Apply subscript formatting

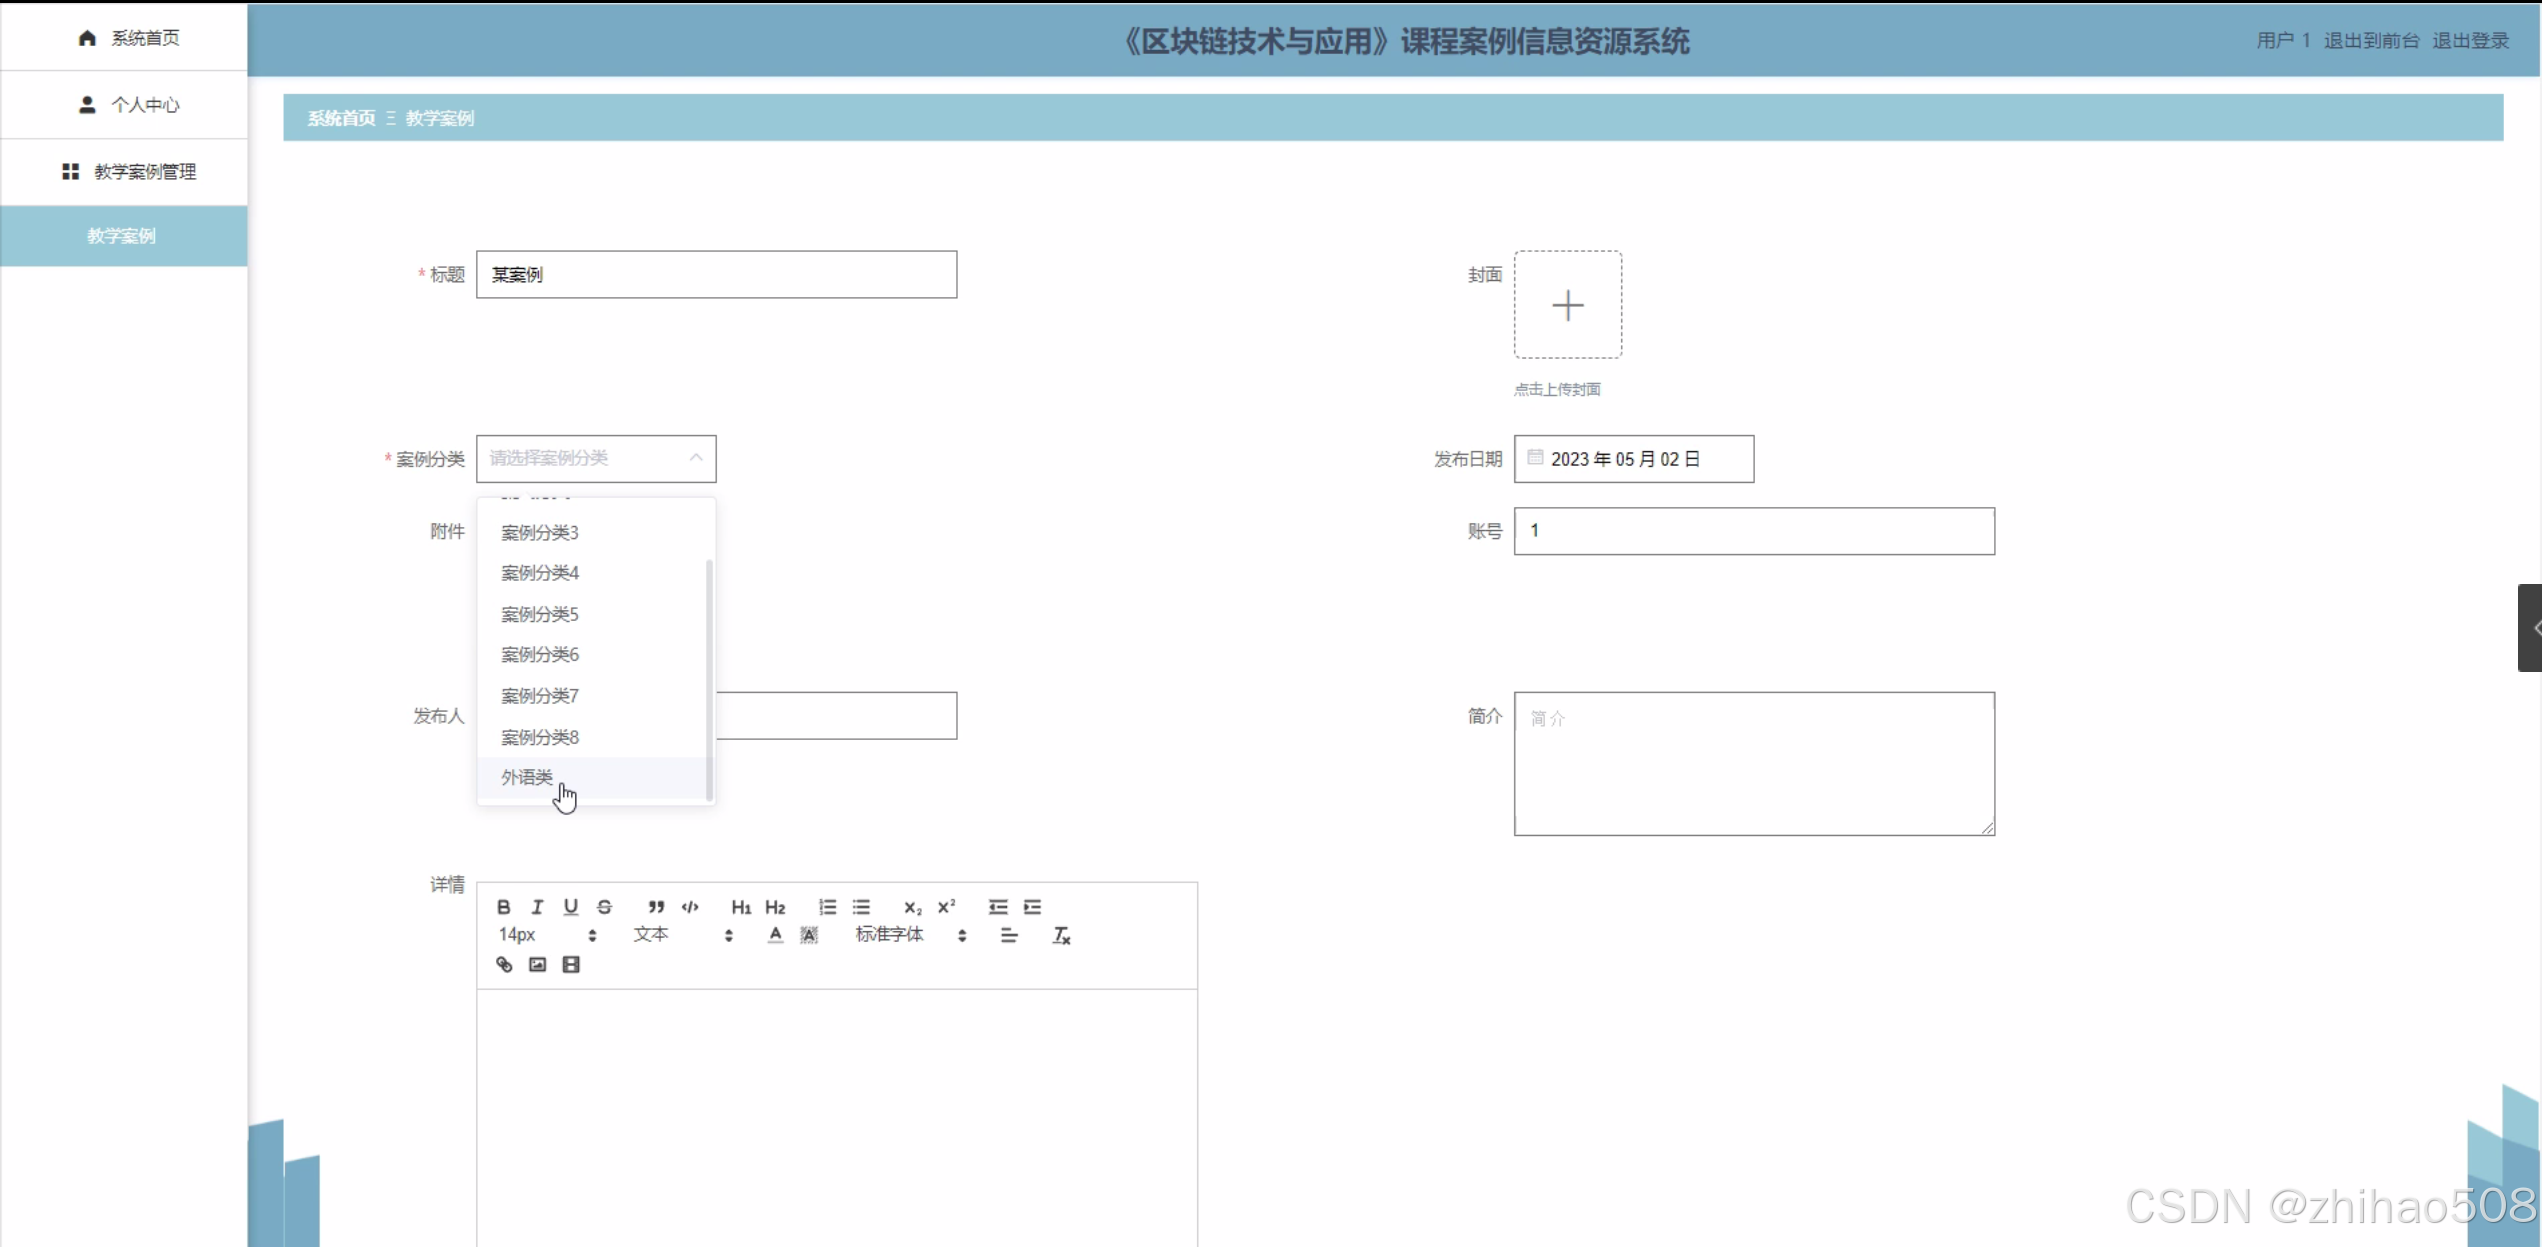coord(912,906)
